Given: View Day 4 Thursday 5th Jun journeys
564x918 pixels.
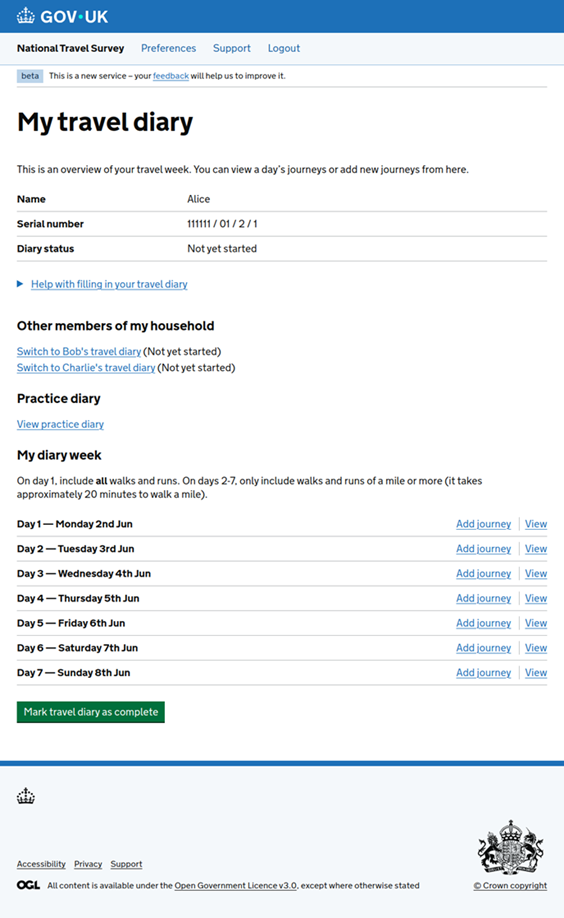Looking at the screenshot, I should (x=535, y=598).
